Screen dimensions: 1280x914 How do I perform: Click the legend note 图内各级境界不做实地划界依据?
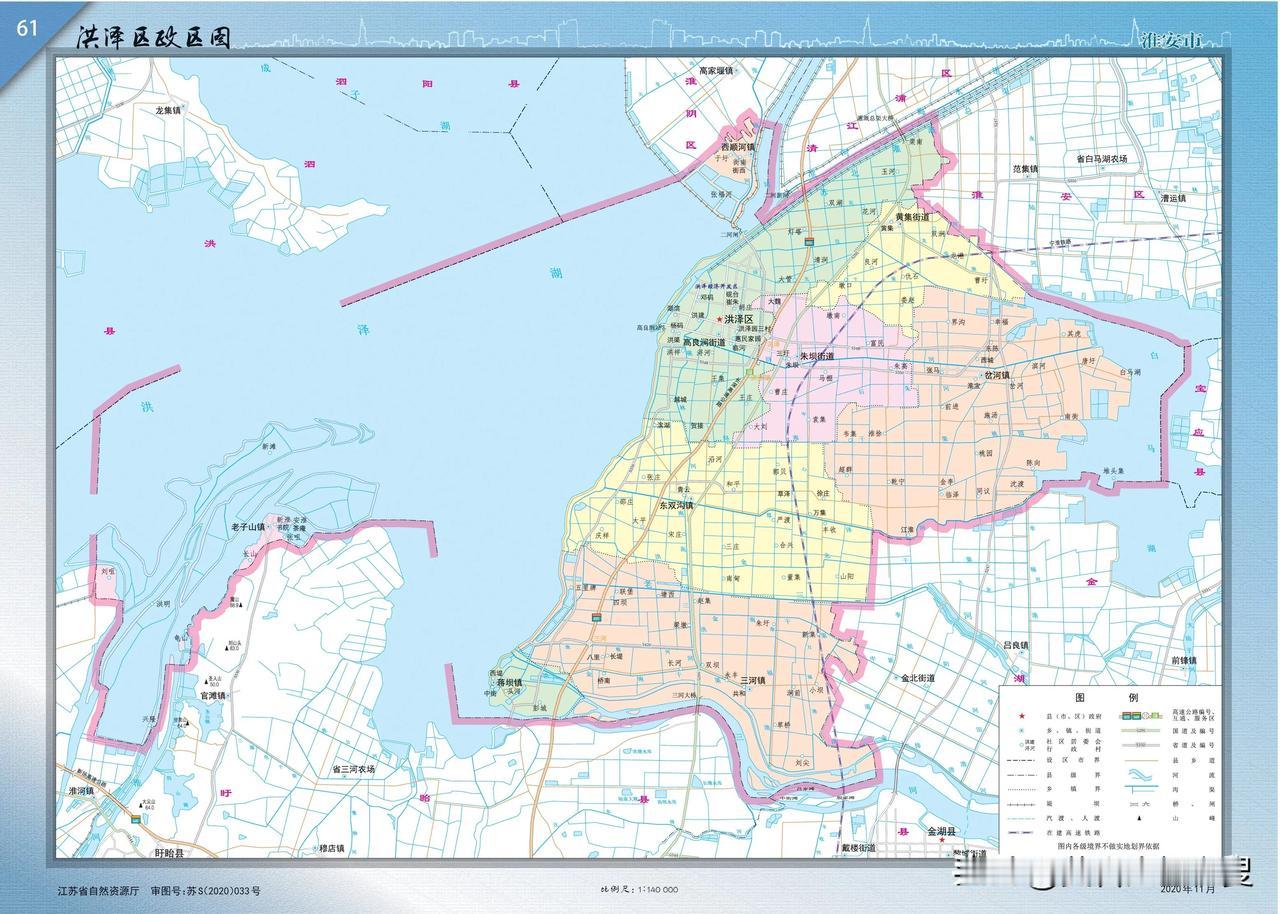pyautogui.click(x=1109, y=846)
